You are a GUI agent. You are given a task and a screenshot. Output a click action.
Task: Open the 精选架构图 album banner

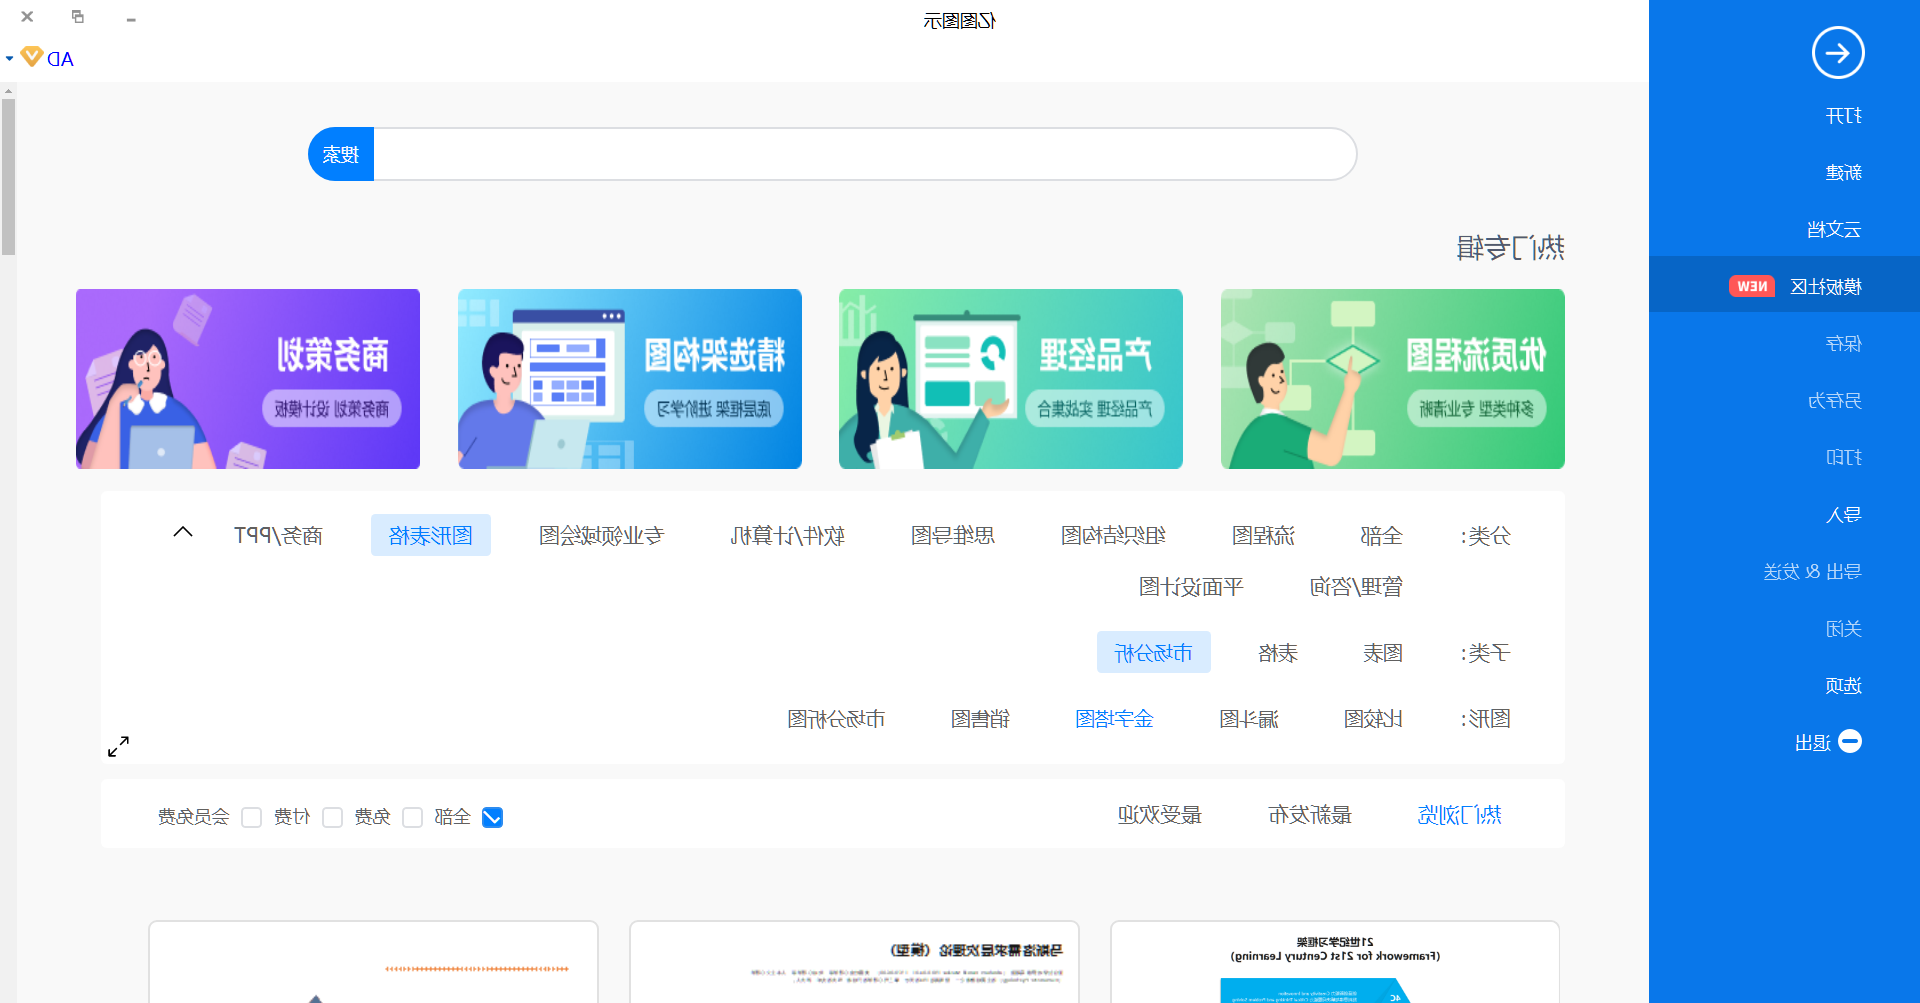(x=630, y=379)
